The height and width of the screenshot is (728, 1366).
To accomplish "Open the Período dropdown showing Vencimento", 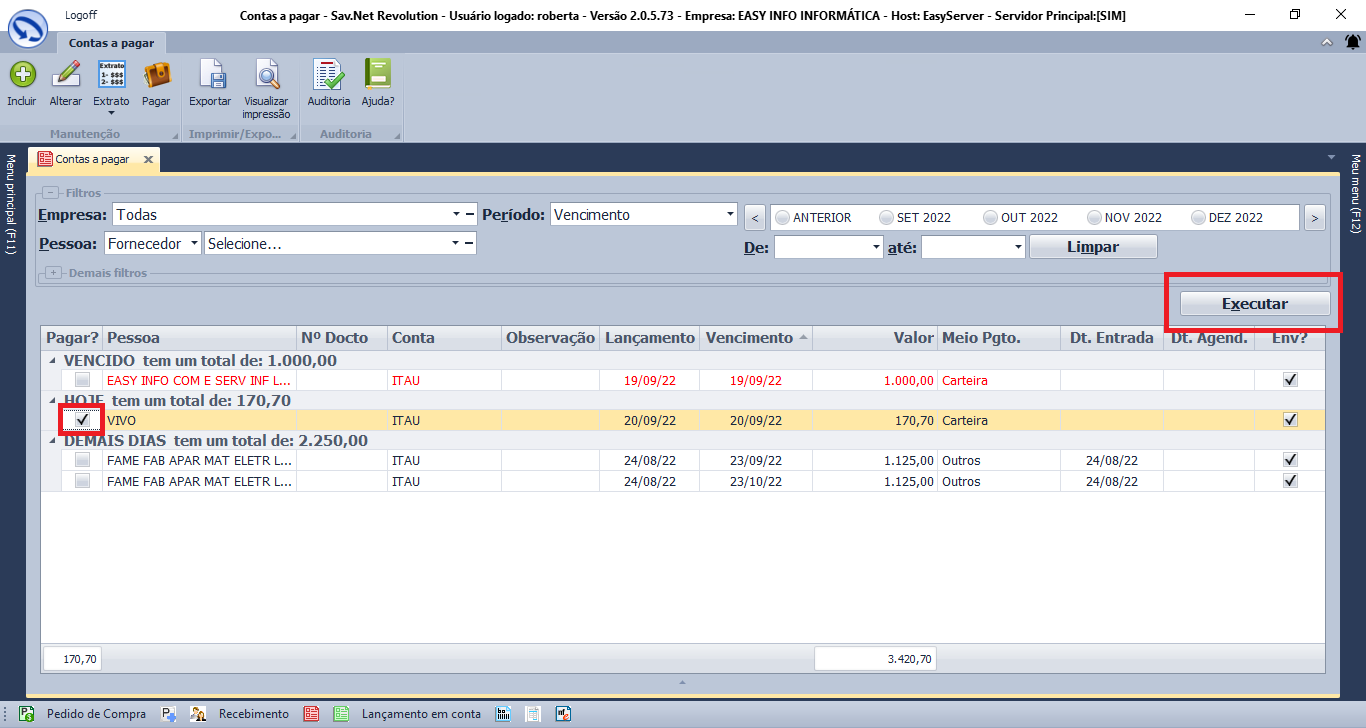I will 730,214.
